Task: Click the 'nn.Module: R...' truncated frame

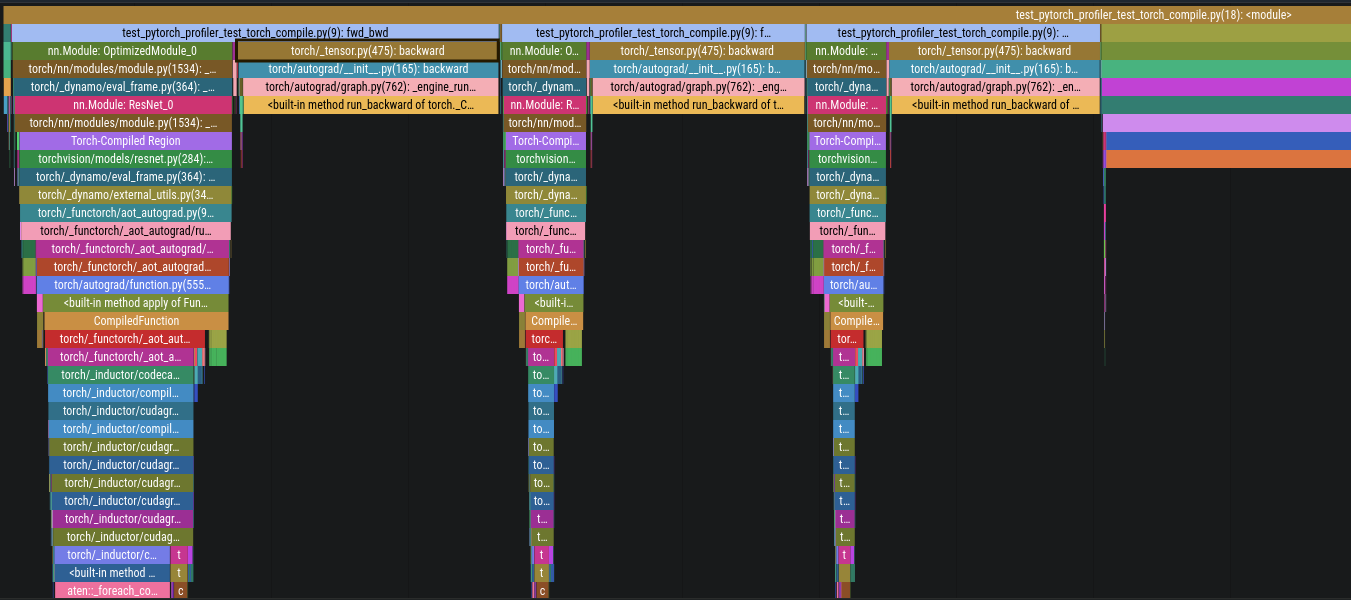Action: click(544, 105)
